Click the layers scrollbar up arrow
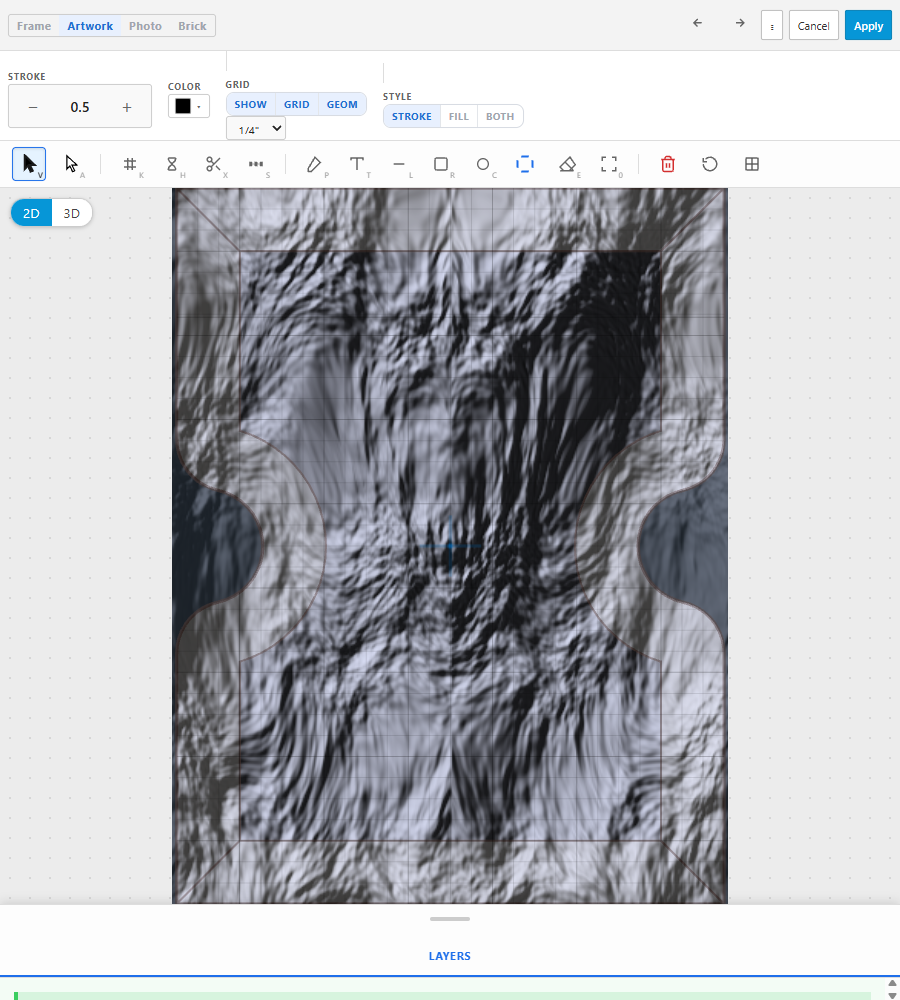The image size is (900, 1000). click(x=892, y=983)
